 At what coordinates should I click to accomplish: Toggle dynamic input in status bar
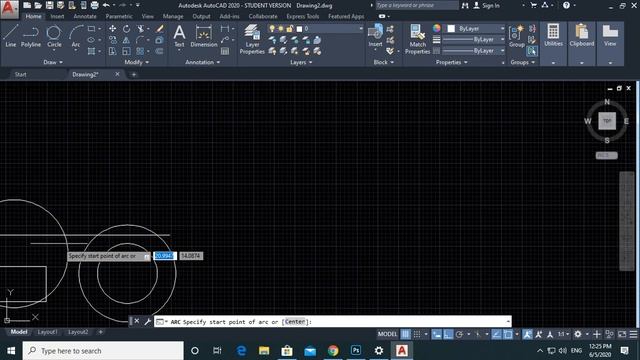coord(437,334)
